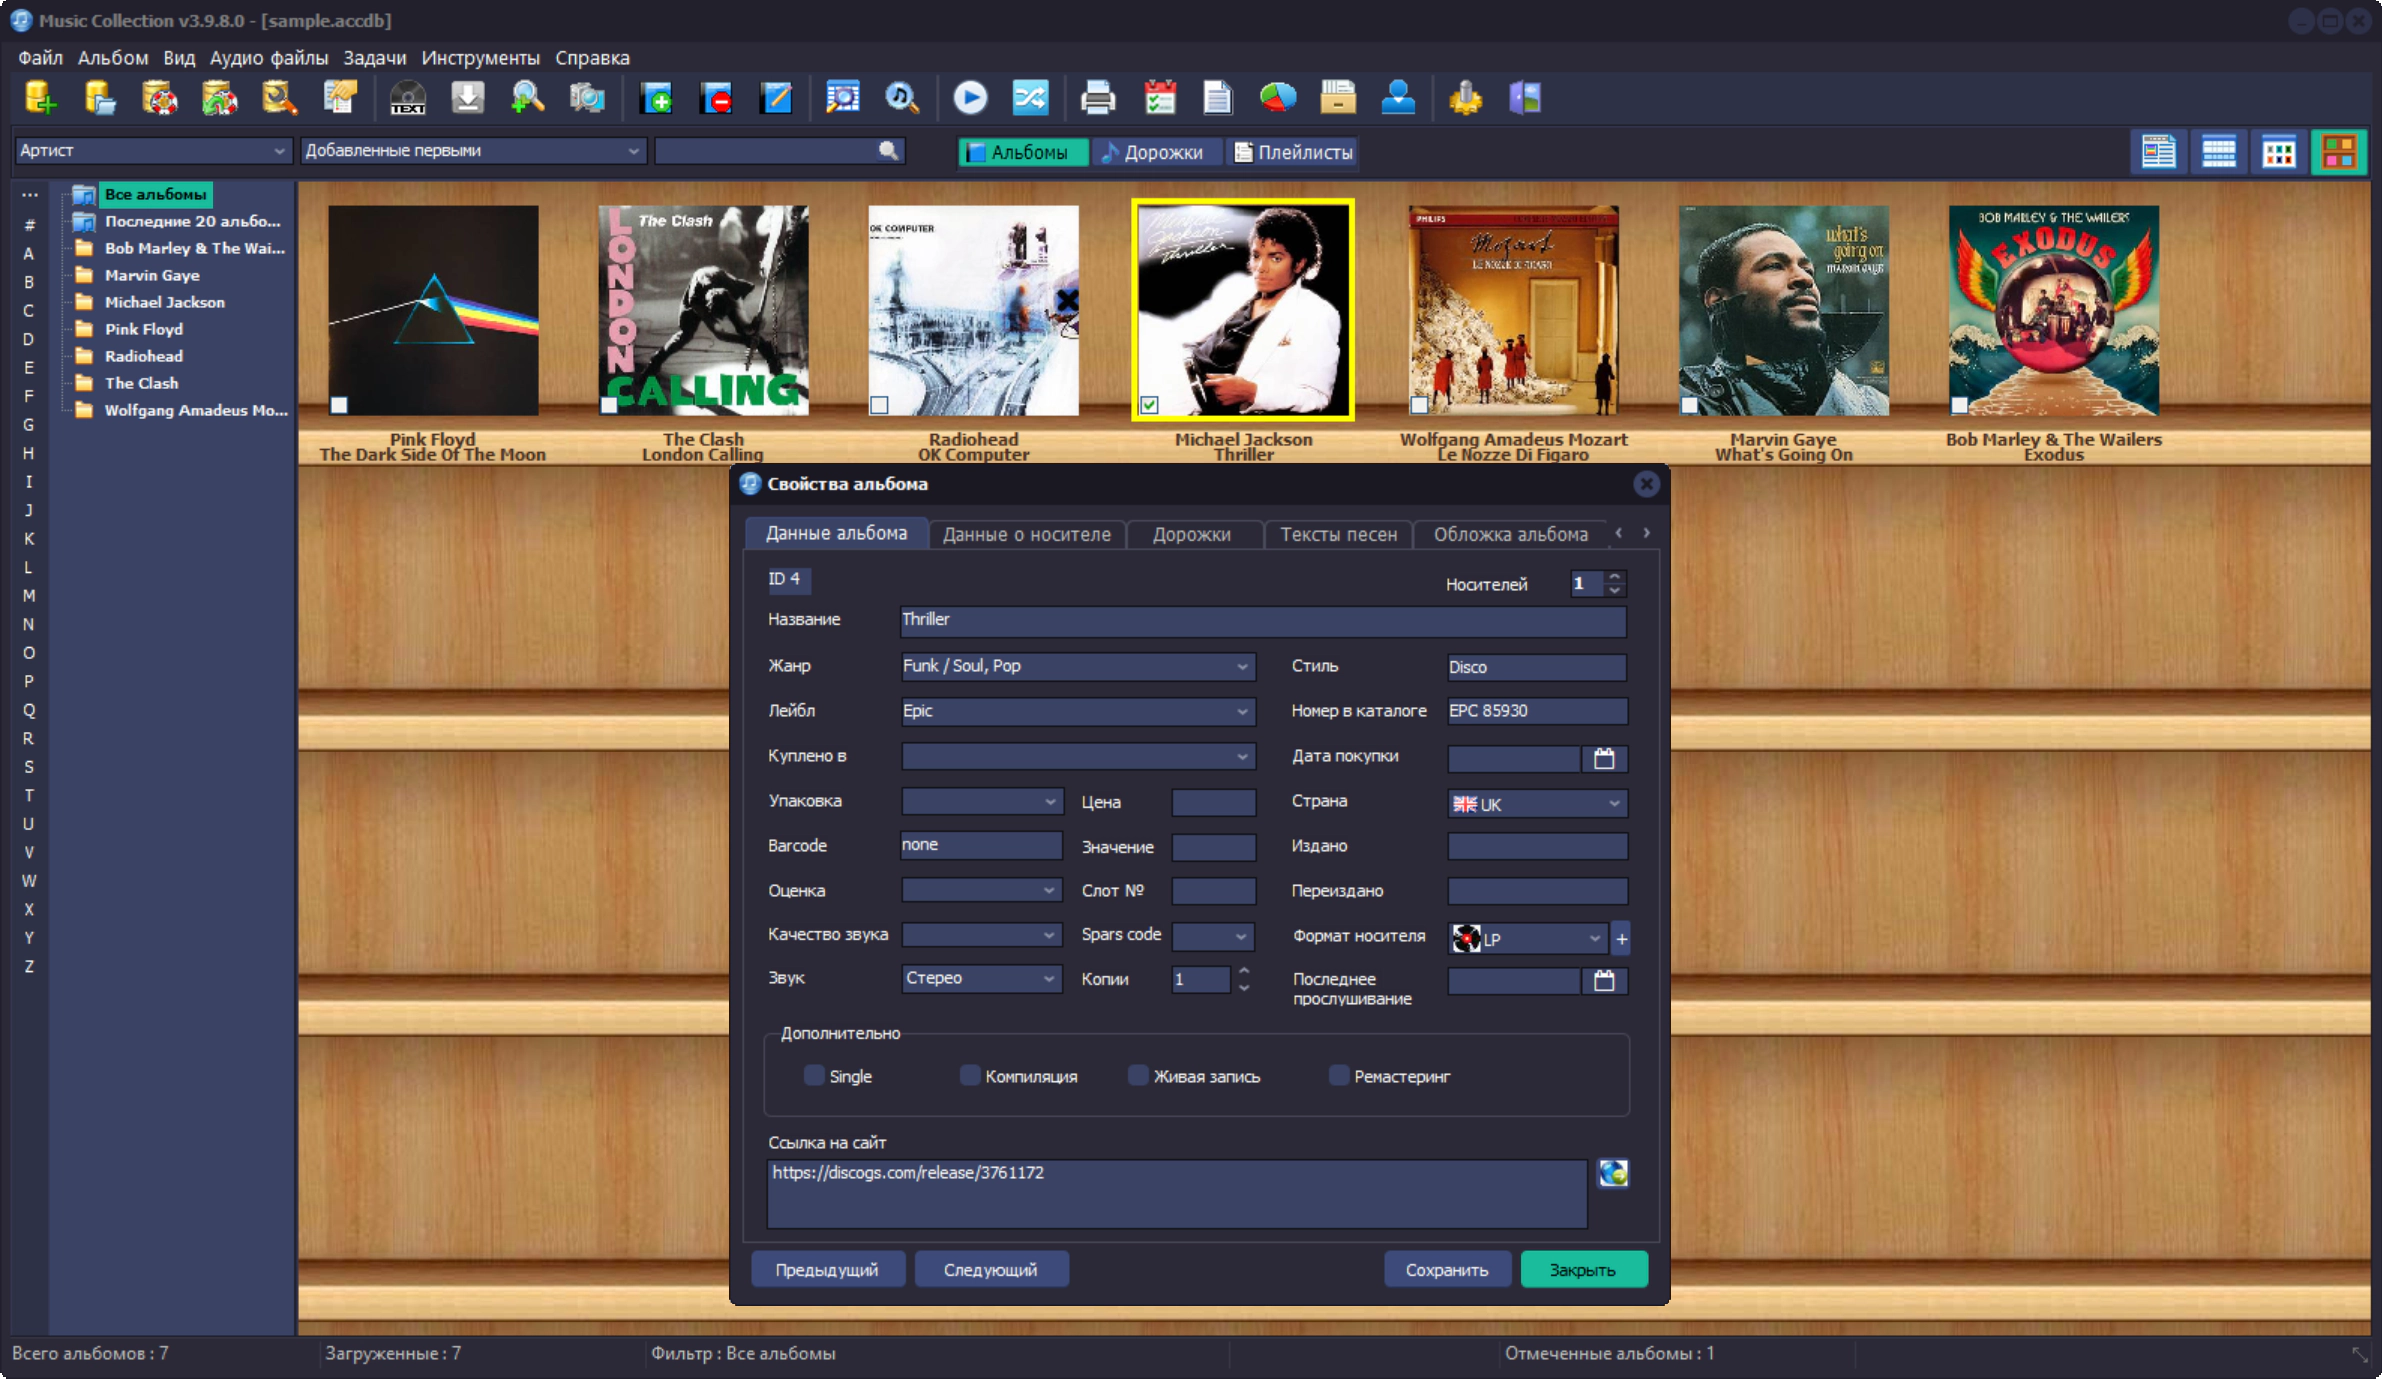Click the web globe icon beside site link
The image size is (2382, 1379).
pos(1612,1173)
